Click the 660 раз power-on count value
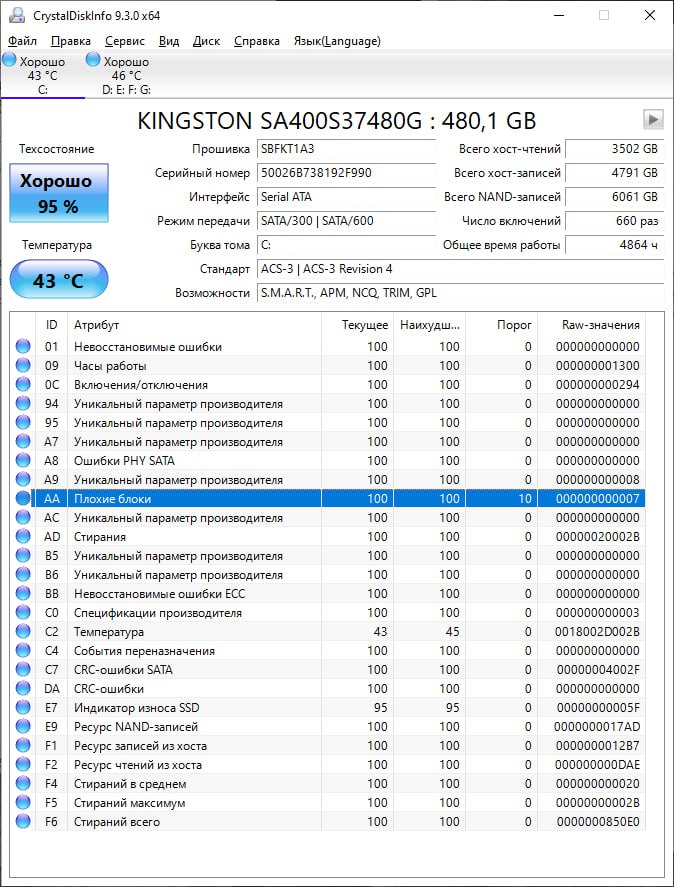674x887 pixels. point(614,221)
